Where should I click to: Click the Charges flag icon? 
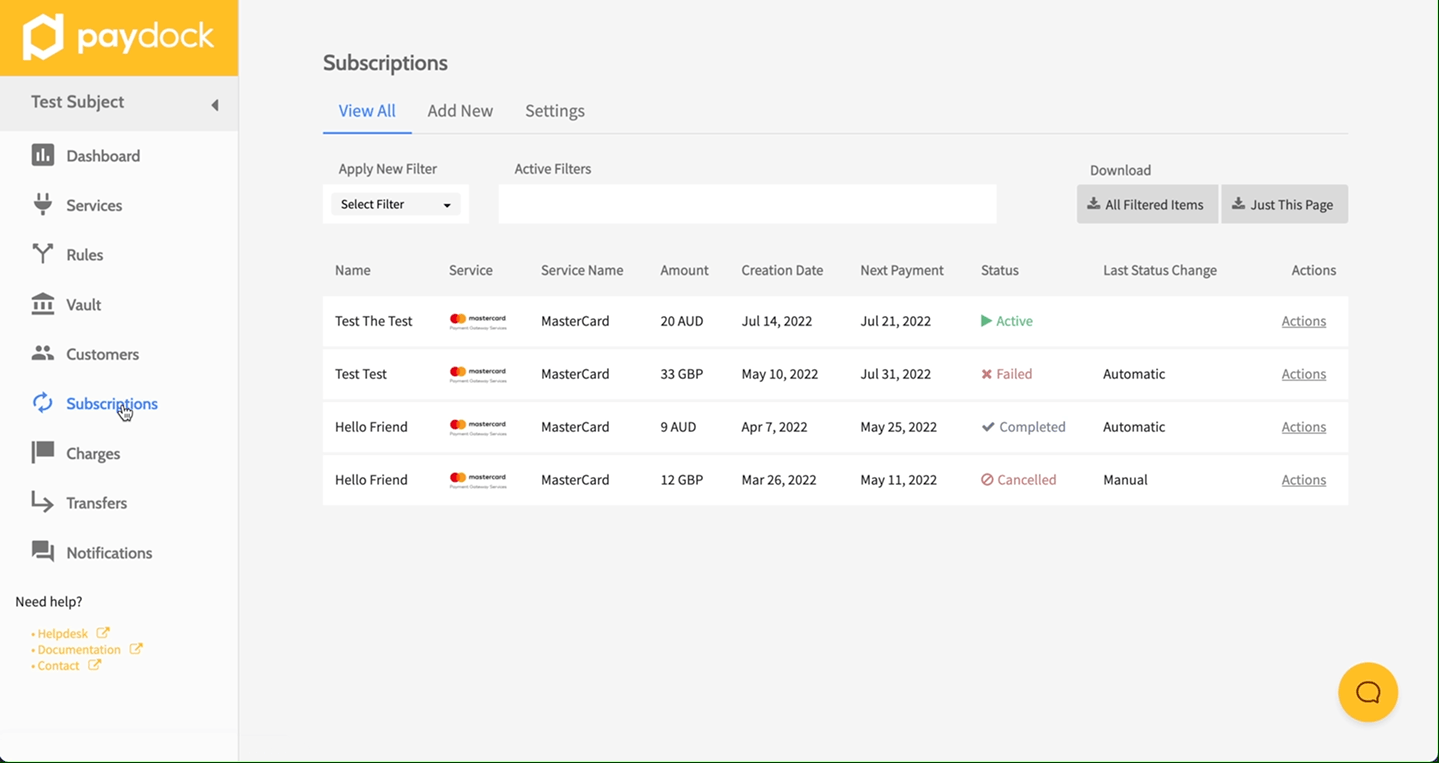42,453
